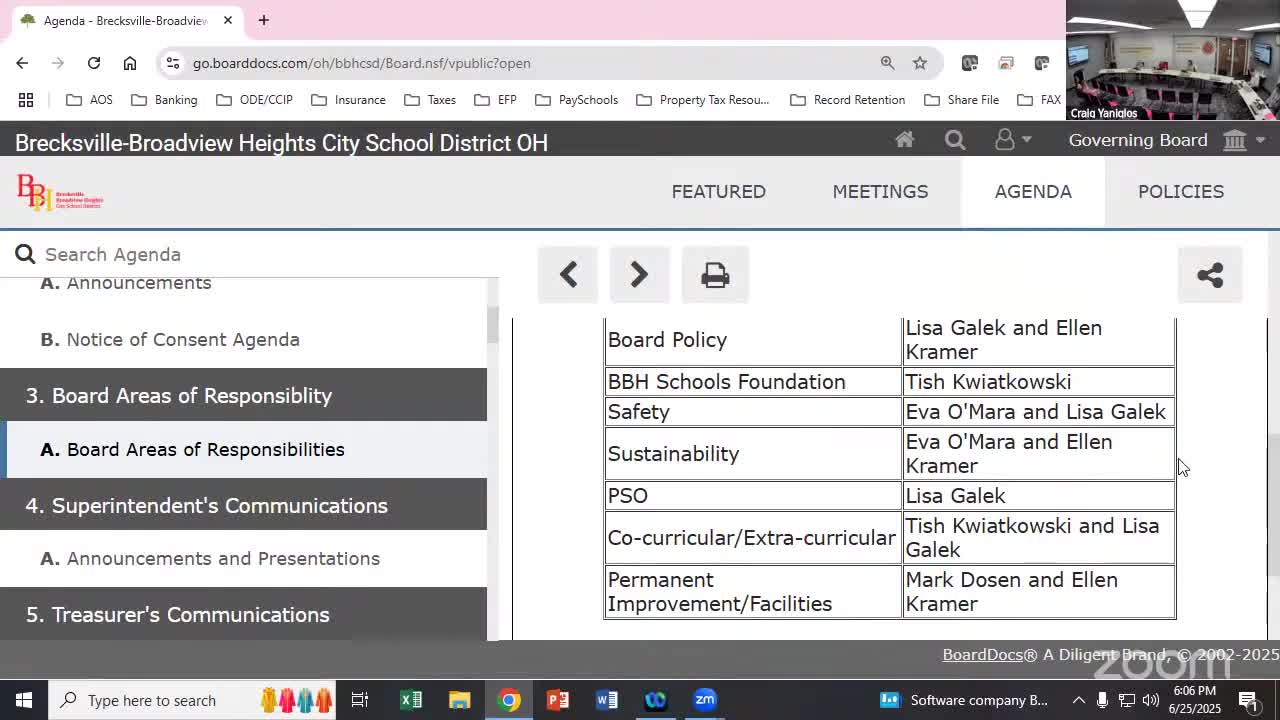Open Zoom from the taskbar
This screenshot has height=720, width=1280.
tap(704, 700)
